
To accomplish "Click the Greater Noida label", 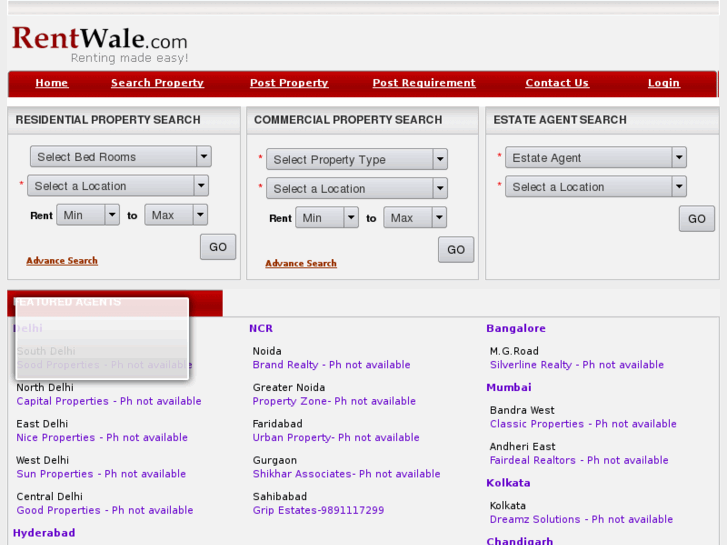I will click(x=289, y=387).
